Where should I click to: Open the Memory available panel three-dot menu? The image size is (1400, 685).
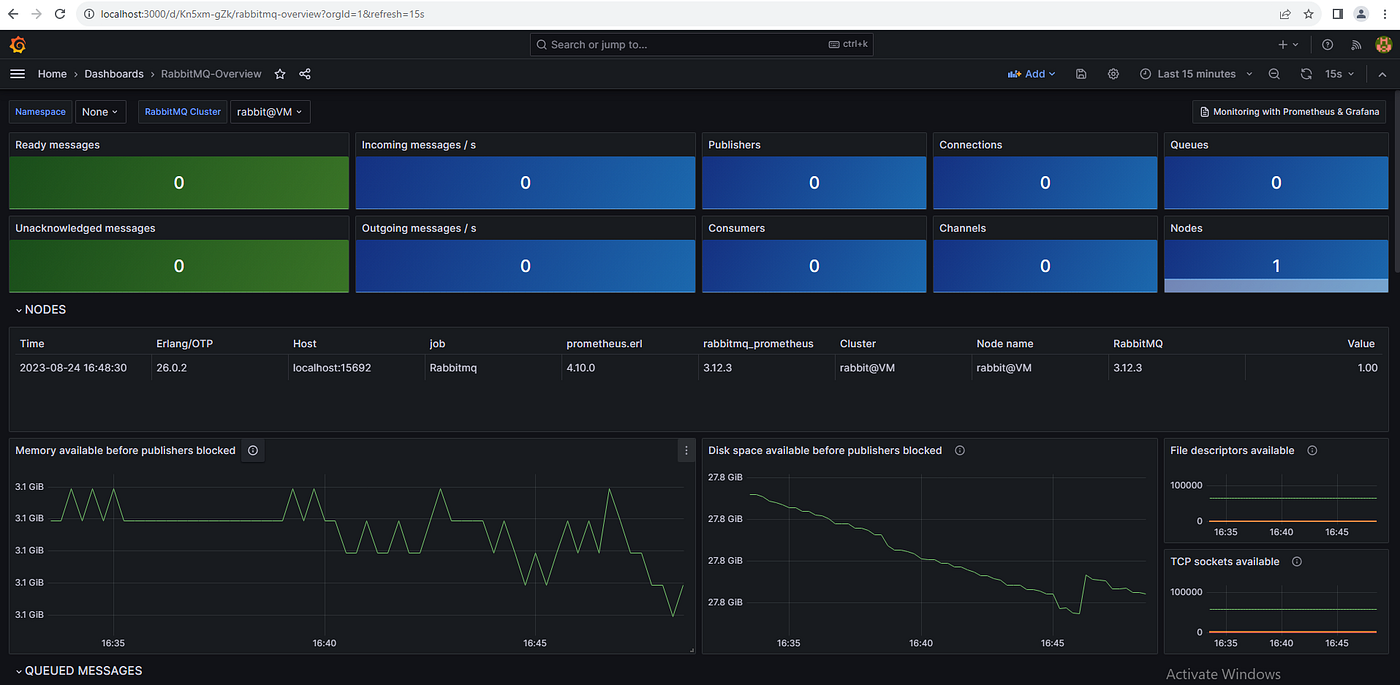tap(686, 451)
